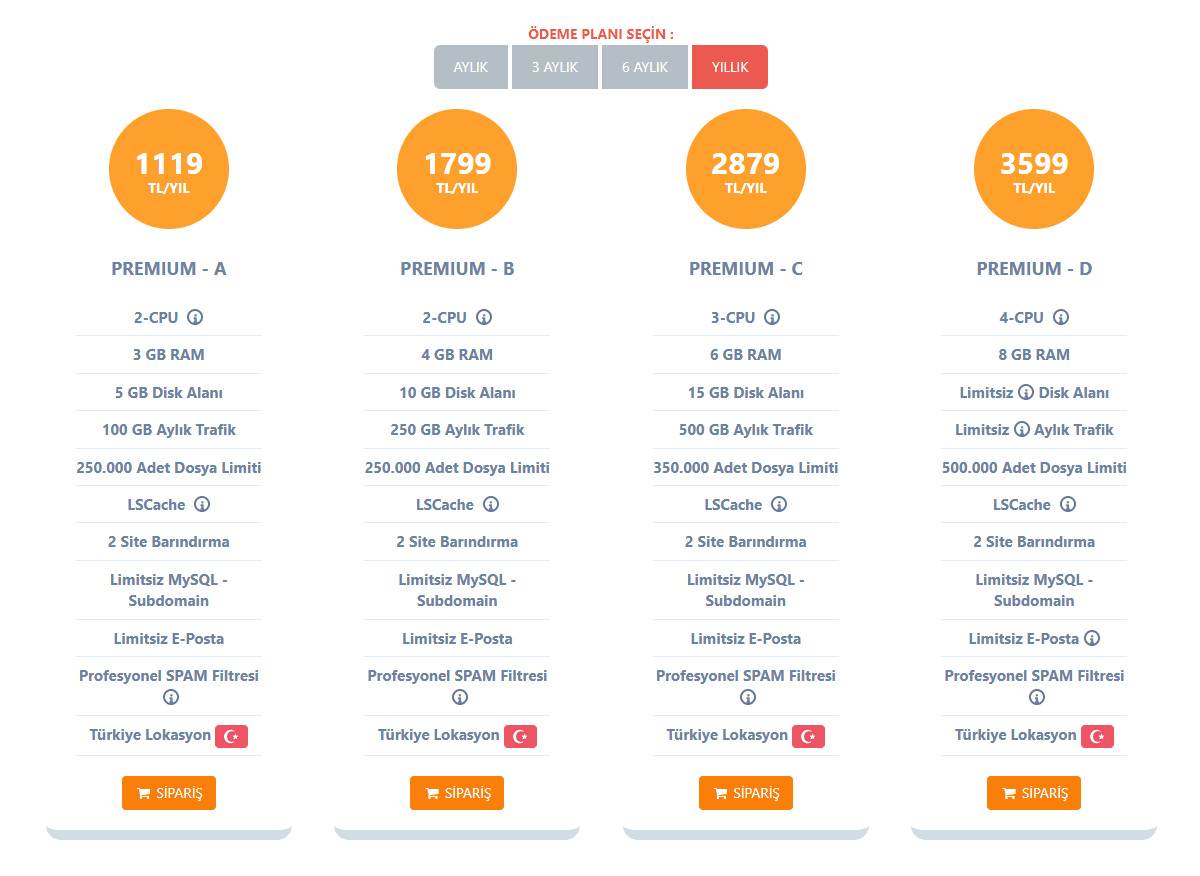The height and width of the screenshot is (876, 1200).
Task: Click info icon next to Premium-D 4-CPU
Action: click(1061, 318)
